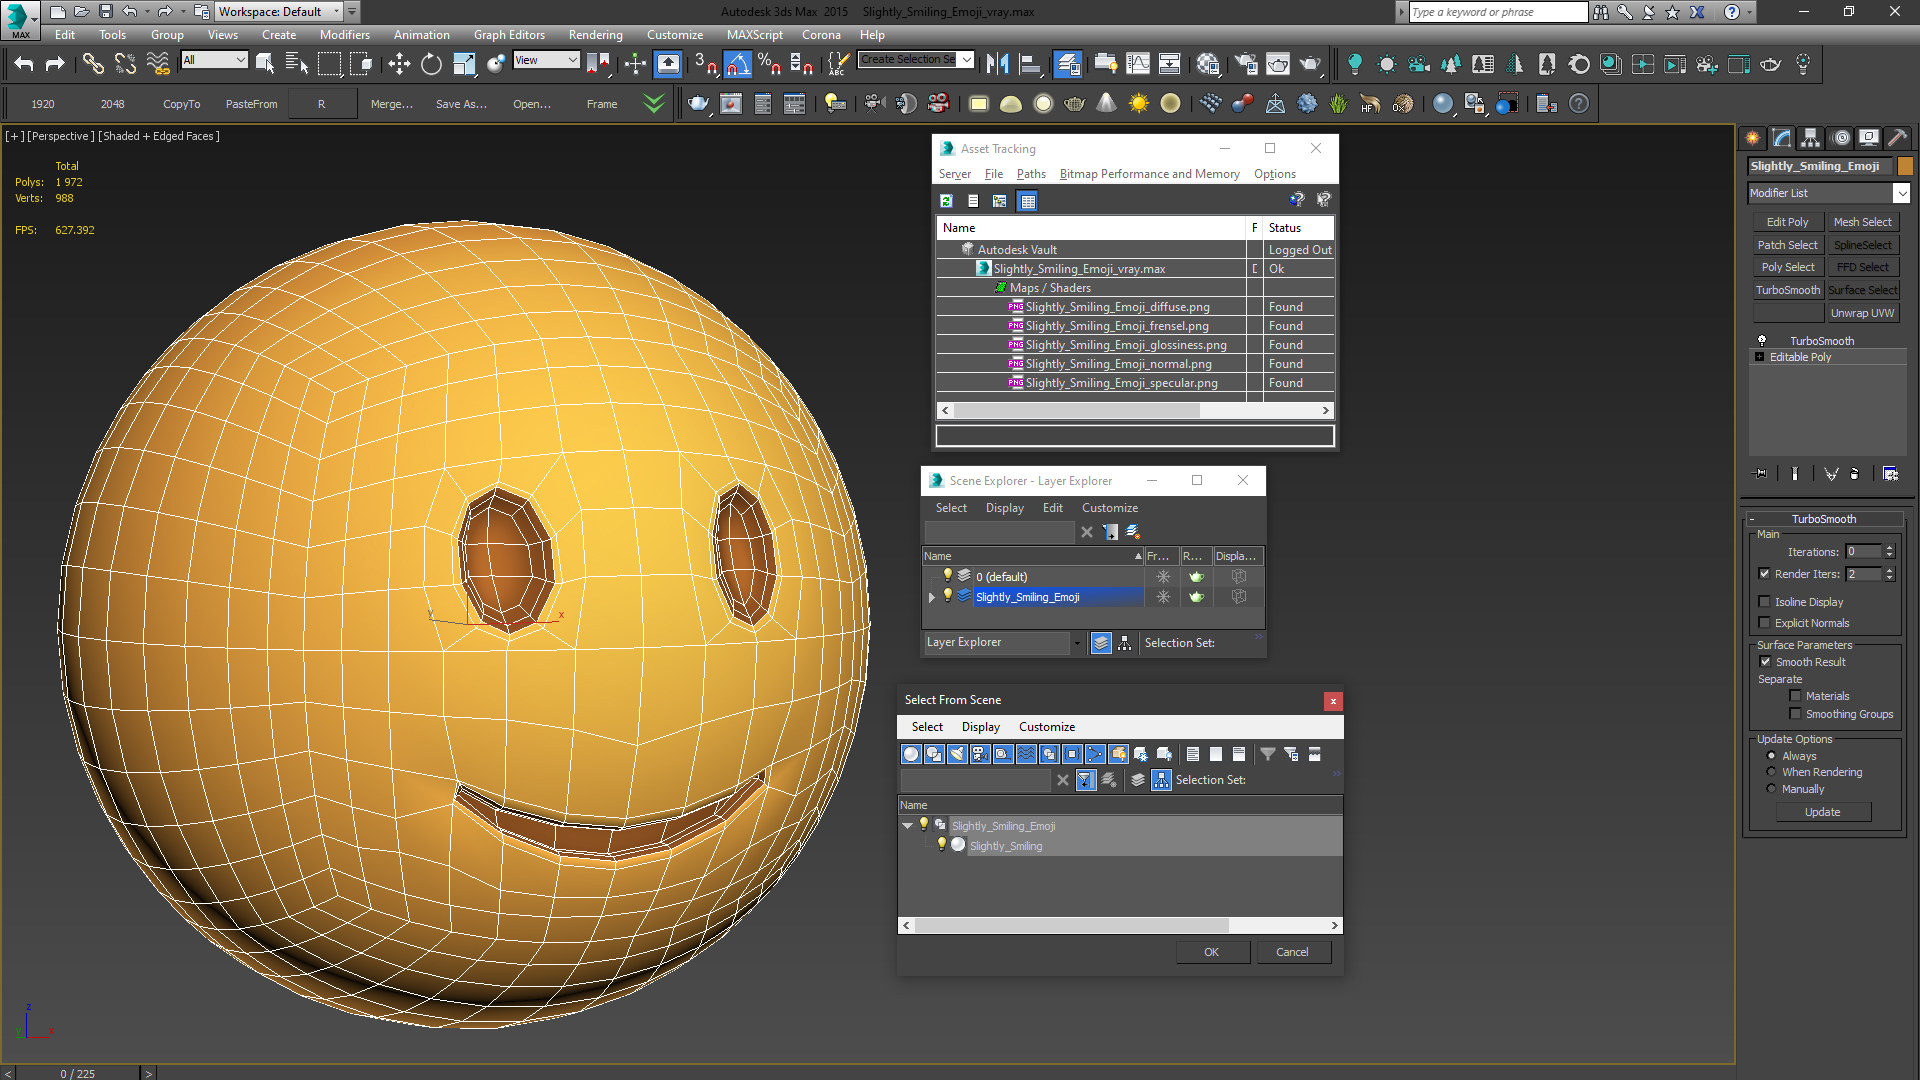Expand Slightly_Smiling_Emoji layer in Layer Explorer
Screen dimensions: 1920x1080
[932, 597]
